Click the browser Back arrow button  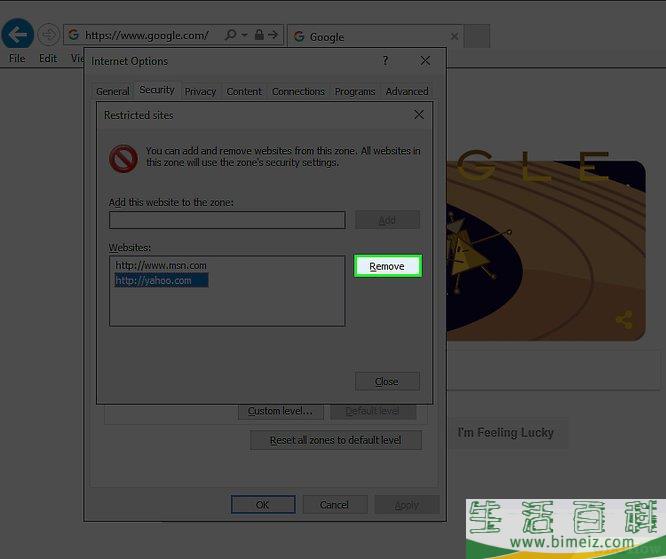click(17, 34)
